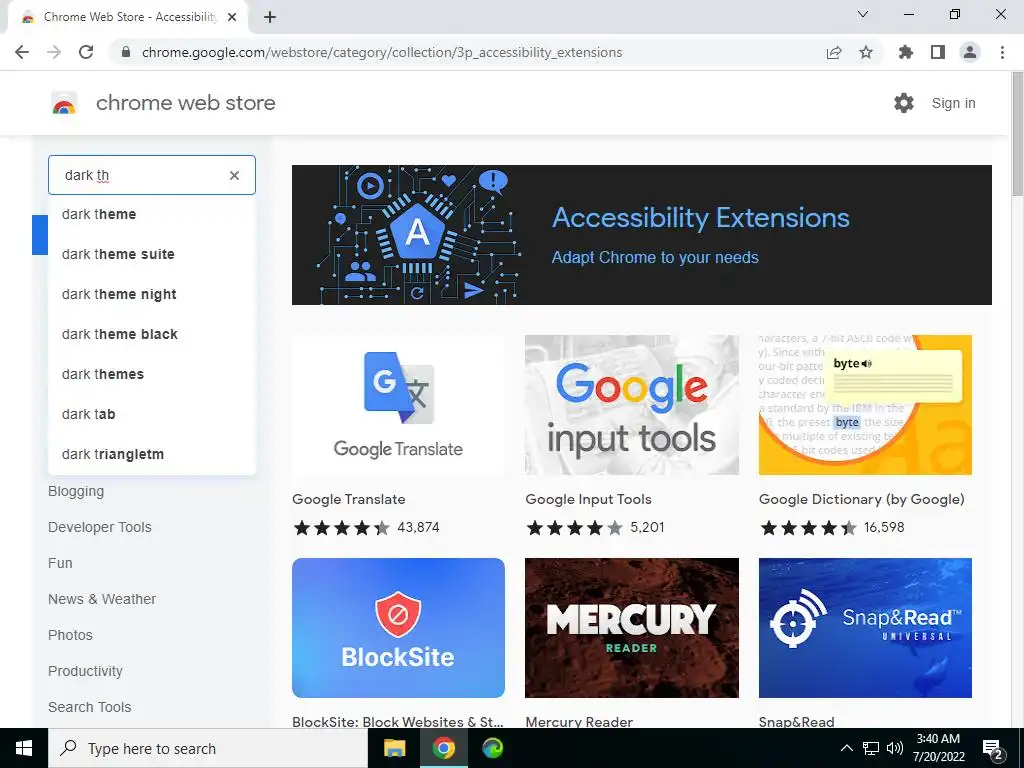The width and height of the screenshot is (1024, 768).
Task: Click Google Input Tools' 5,201 rating count
Action: pos(647,527)
